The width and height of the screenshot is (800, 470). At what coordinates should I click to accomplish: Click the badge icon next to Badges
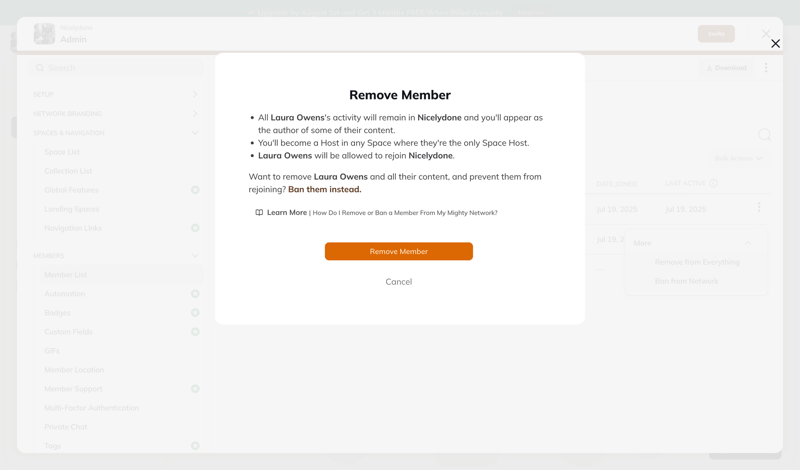point(195,313)
